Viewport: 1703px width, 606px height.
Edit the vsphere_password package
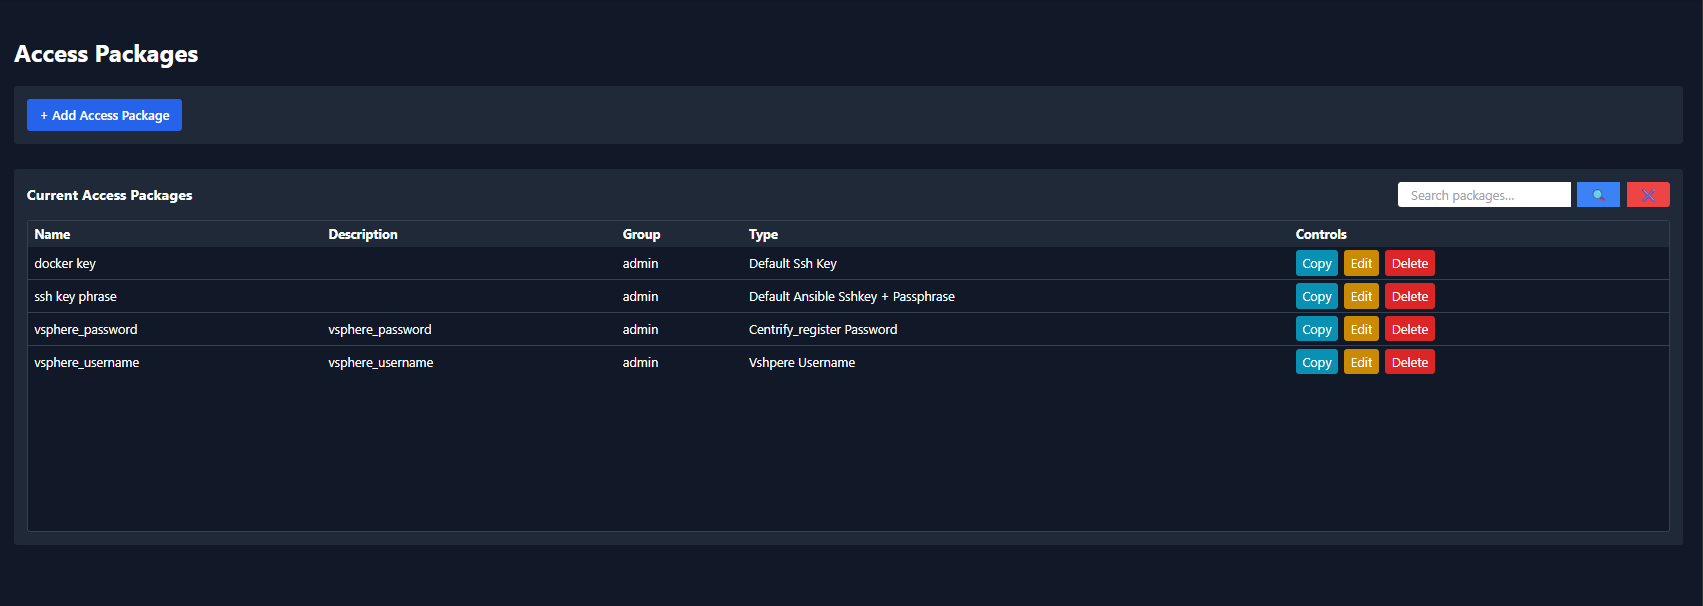(x=1361, y=329)
